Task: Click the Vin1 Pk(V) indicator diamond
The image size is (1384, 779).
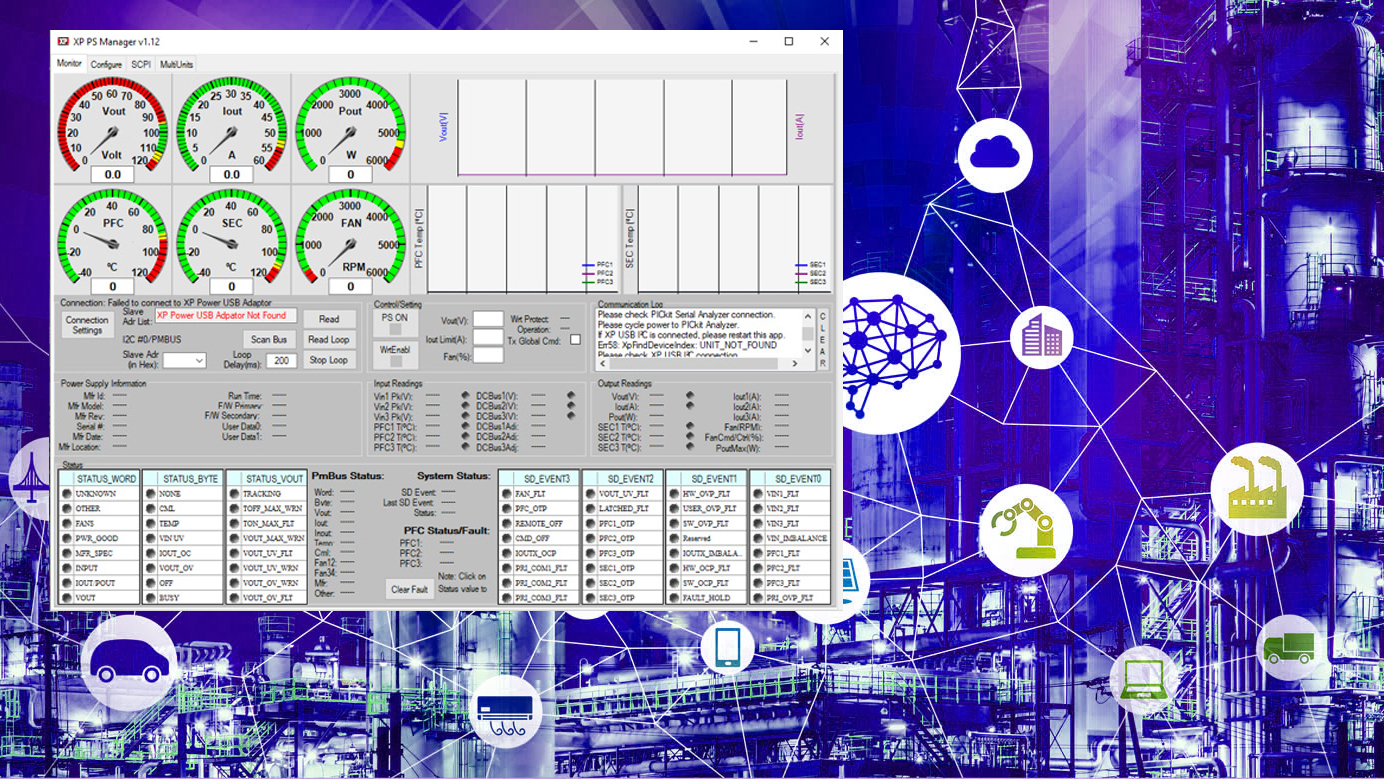Action: click(465, 395)
